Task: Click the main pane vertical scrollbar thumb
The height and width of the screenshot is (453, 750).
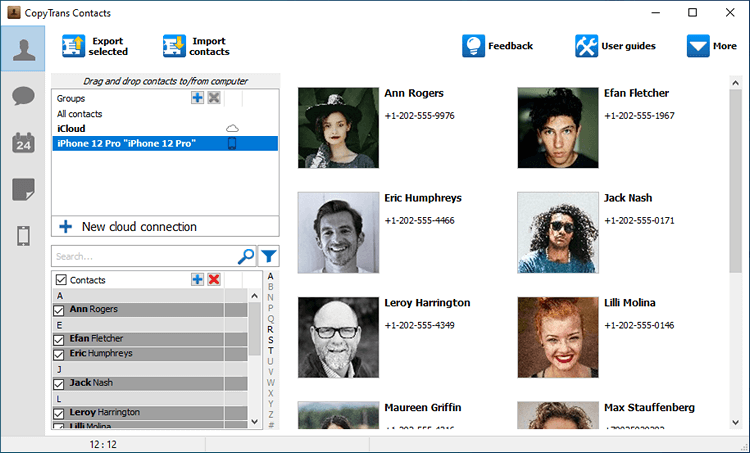Action: [736, 181]
